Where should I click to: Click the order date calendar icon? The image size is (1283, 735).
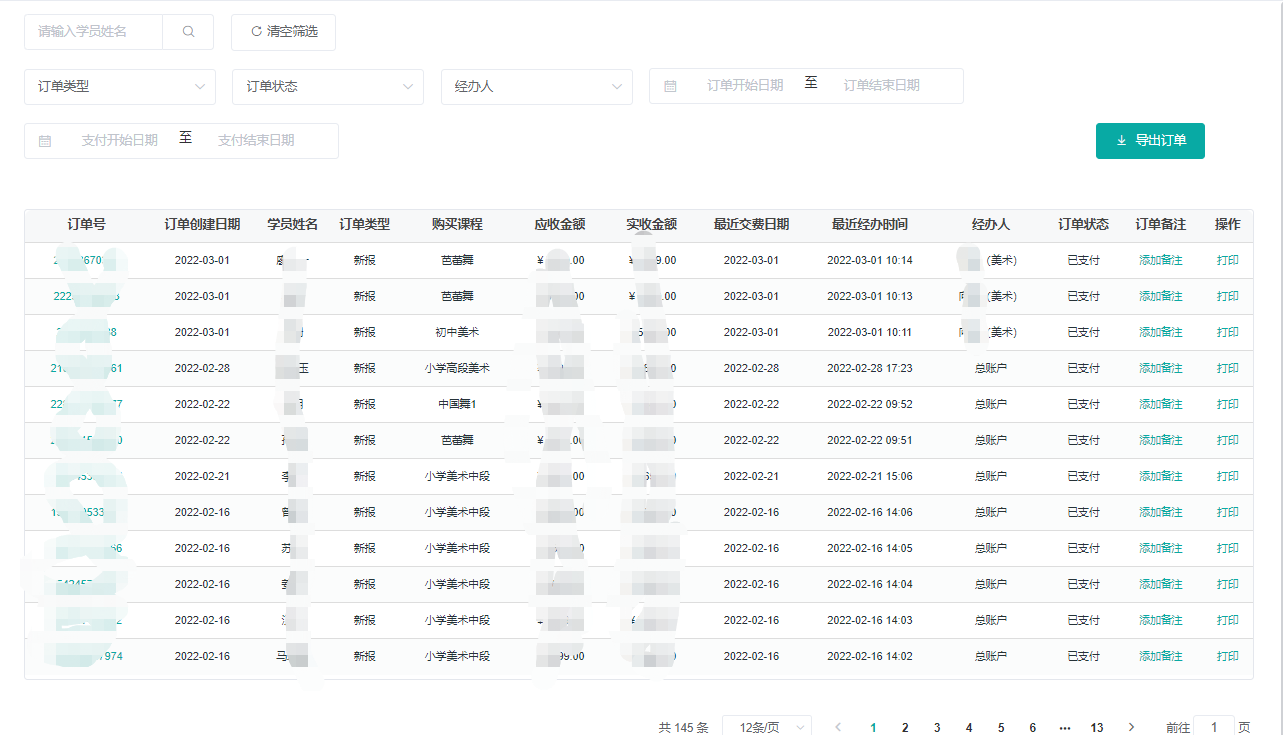[x=670, y=86]
